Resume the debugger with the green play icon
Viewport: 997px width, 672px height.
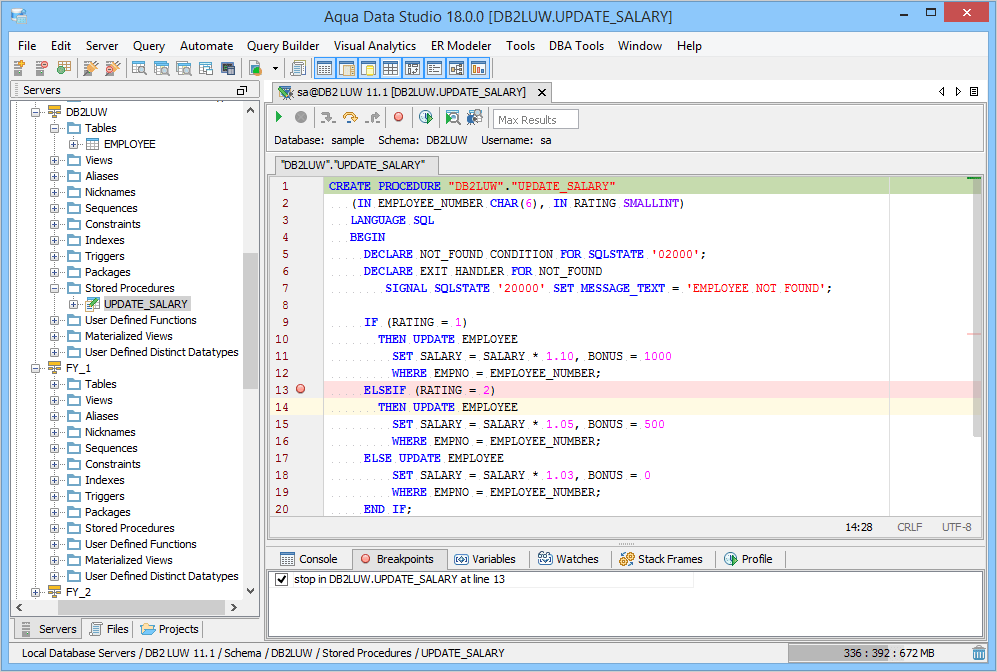(279, 117)
